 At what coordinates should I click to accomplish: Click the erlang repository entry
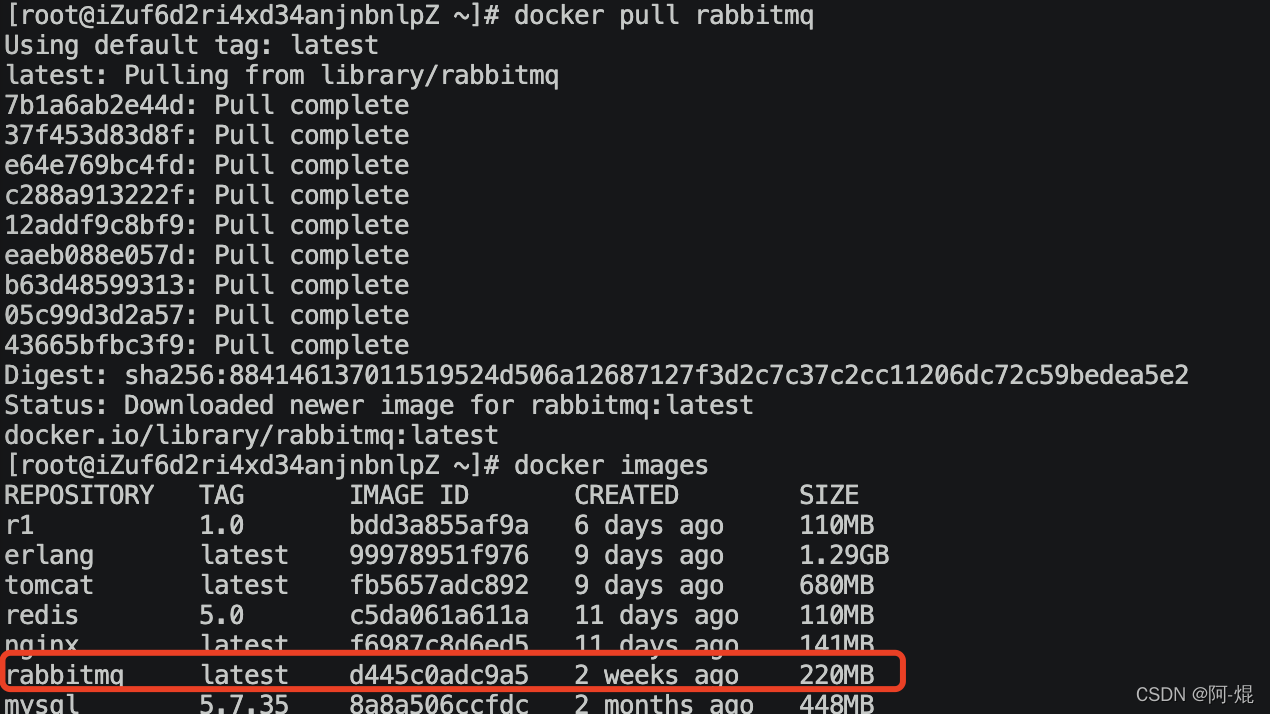(x=49, y=555)
